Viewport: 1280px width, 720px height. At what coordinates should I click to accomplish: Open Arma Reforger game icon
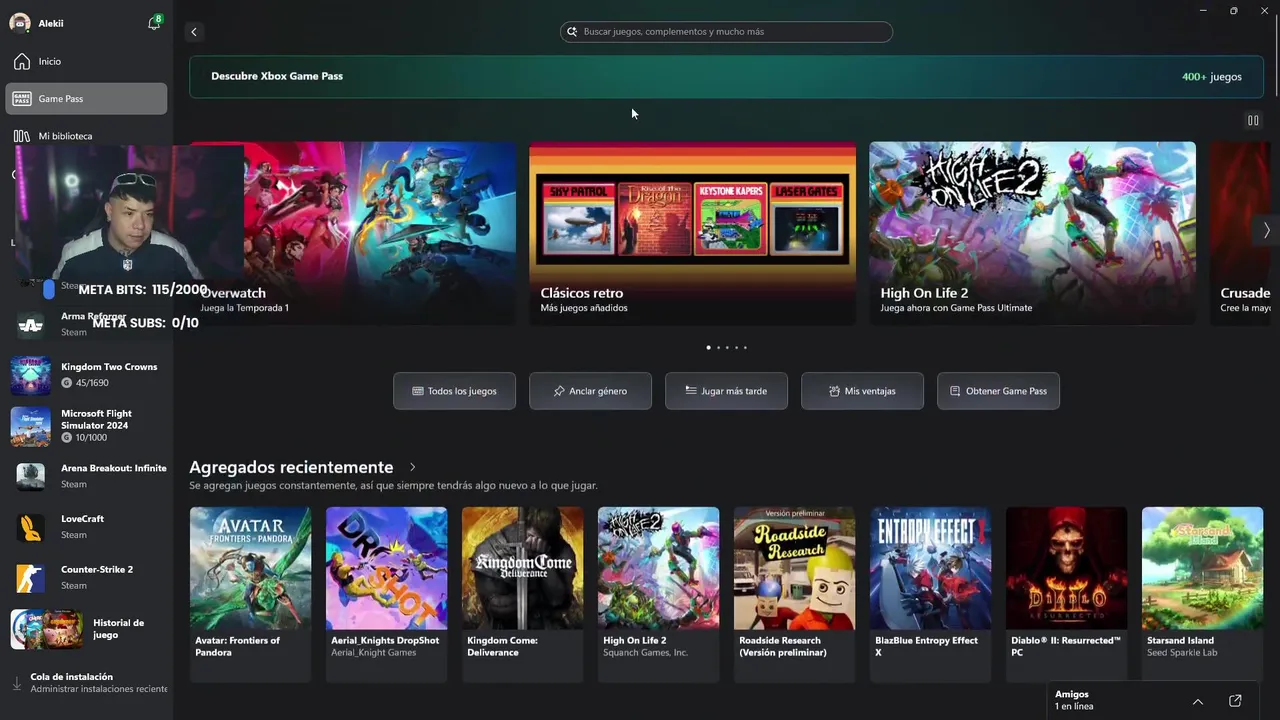click(30, 325)
